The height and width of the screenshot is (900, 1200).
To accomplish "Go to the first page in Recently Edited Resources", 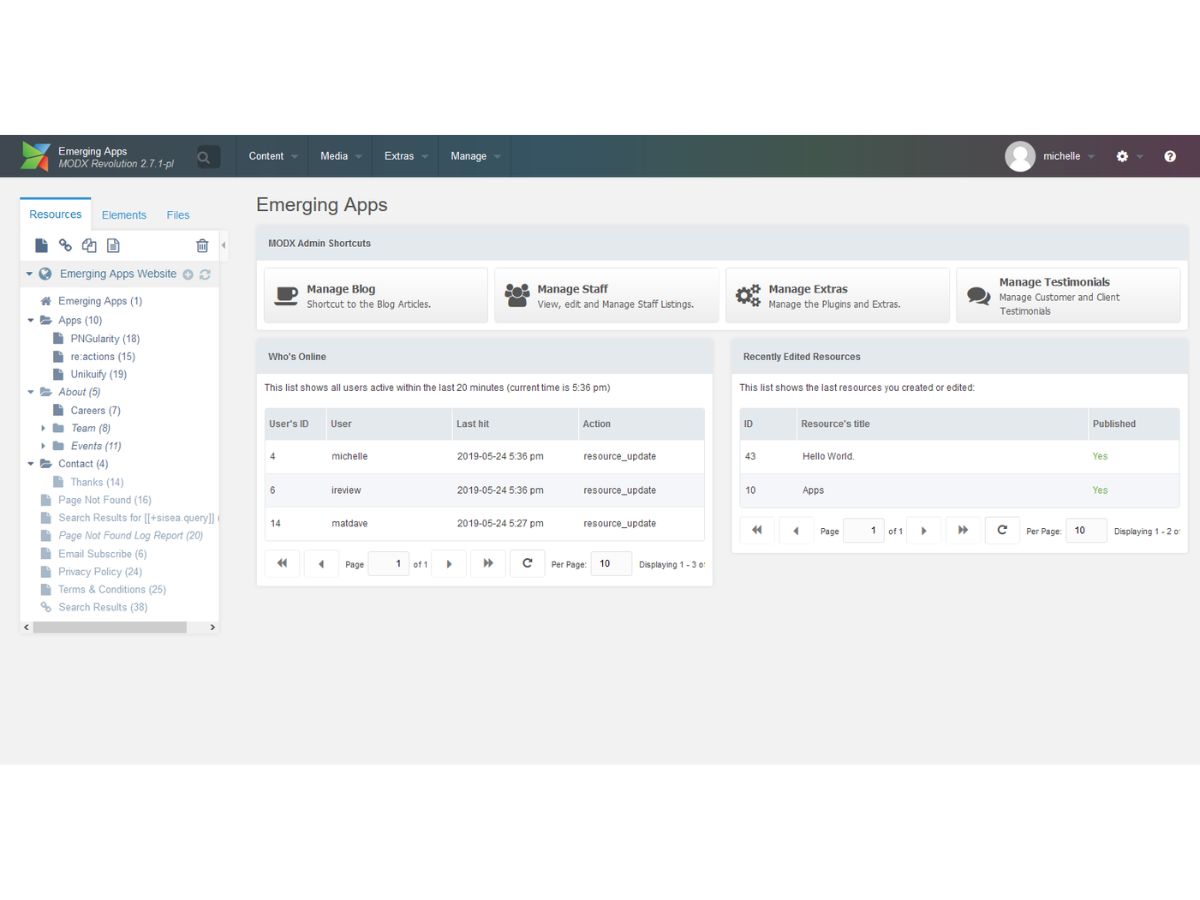I will point(757,530).
